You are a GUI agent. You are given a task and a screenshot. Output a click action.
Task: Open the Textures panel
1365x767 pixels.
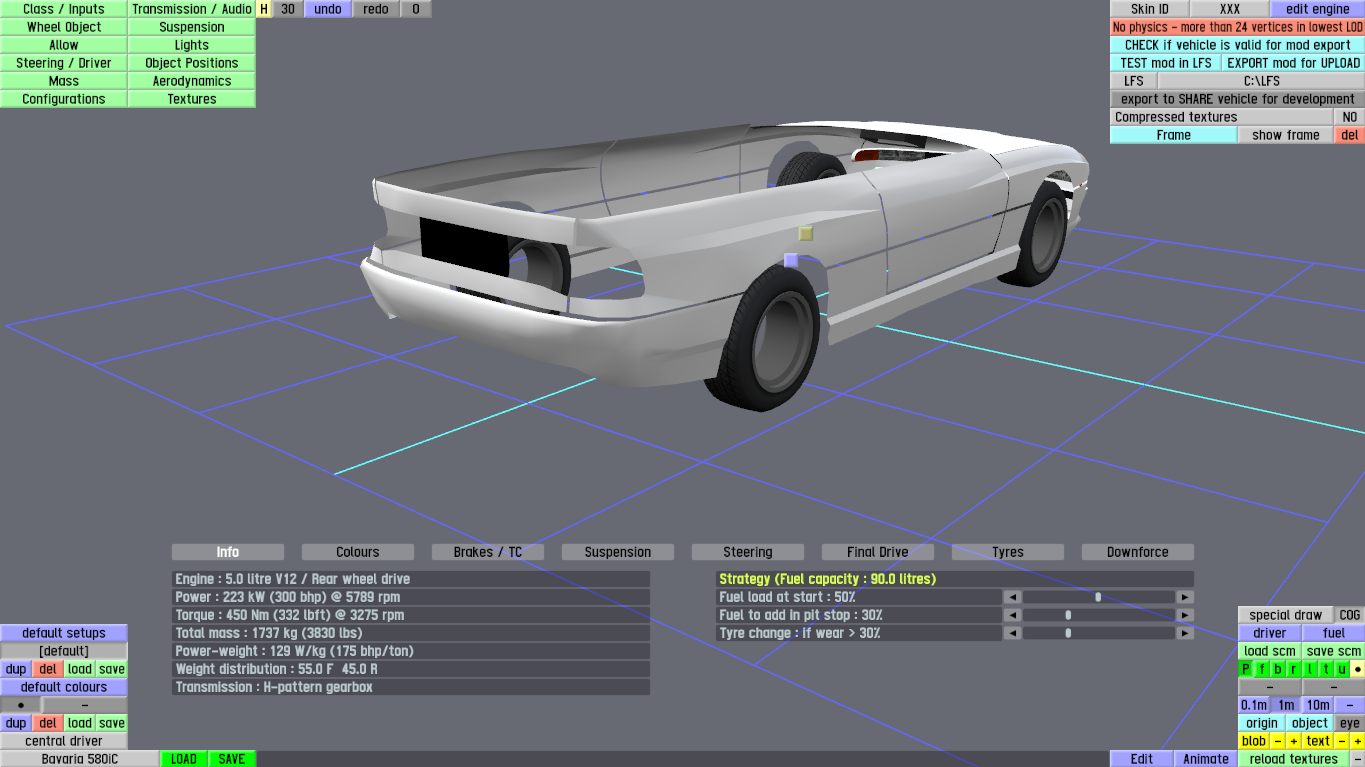[x=192, y=99]
